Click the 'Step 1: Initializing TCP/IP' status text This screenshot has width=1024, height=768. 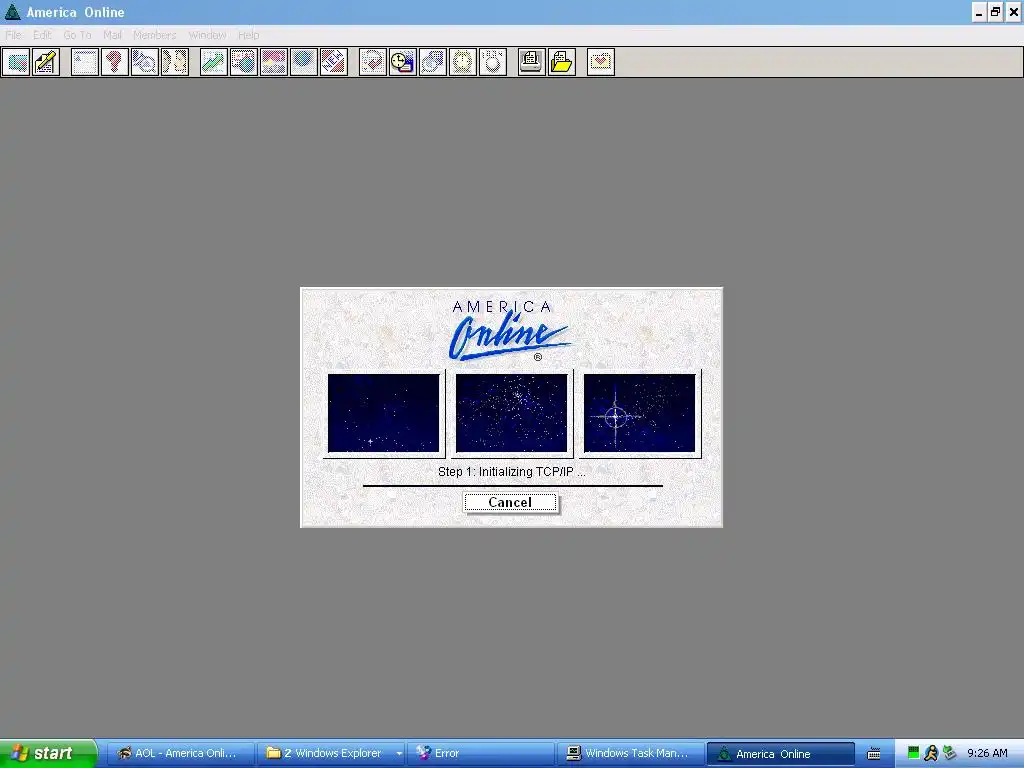click(x=511, y=472)
